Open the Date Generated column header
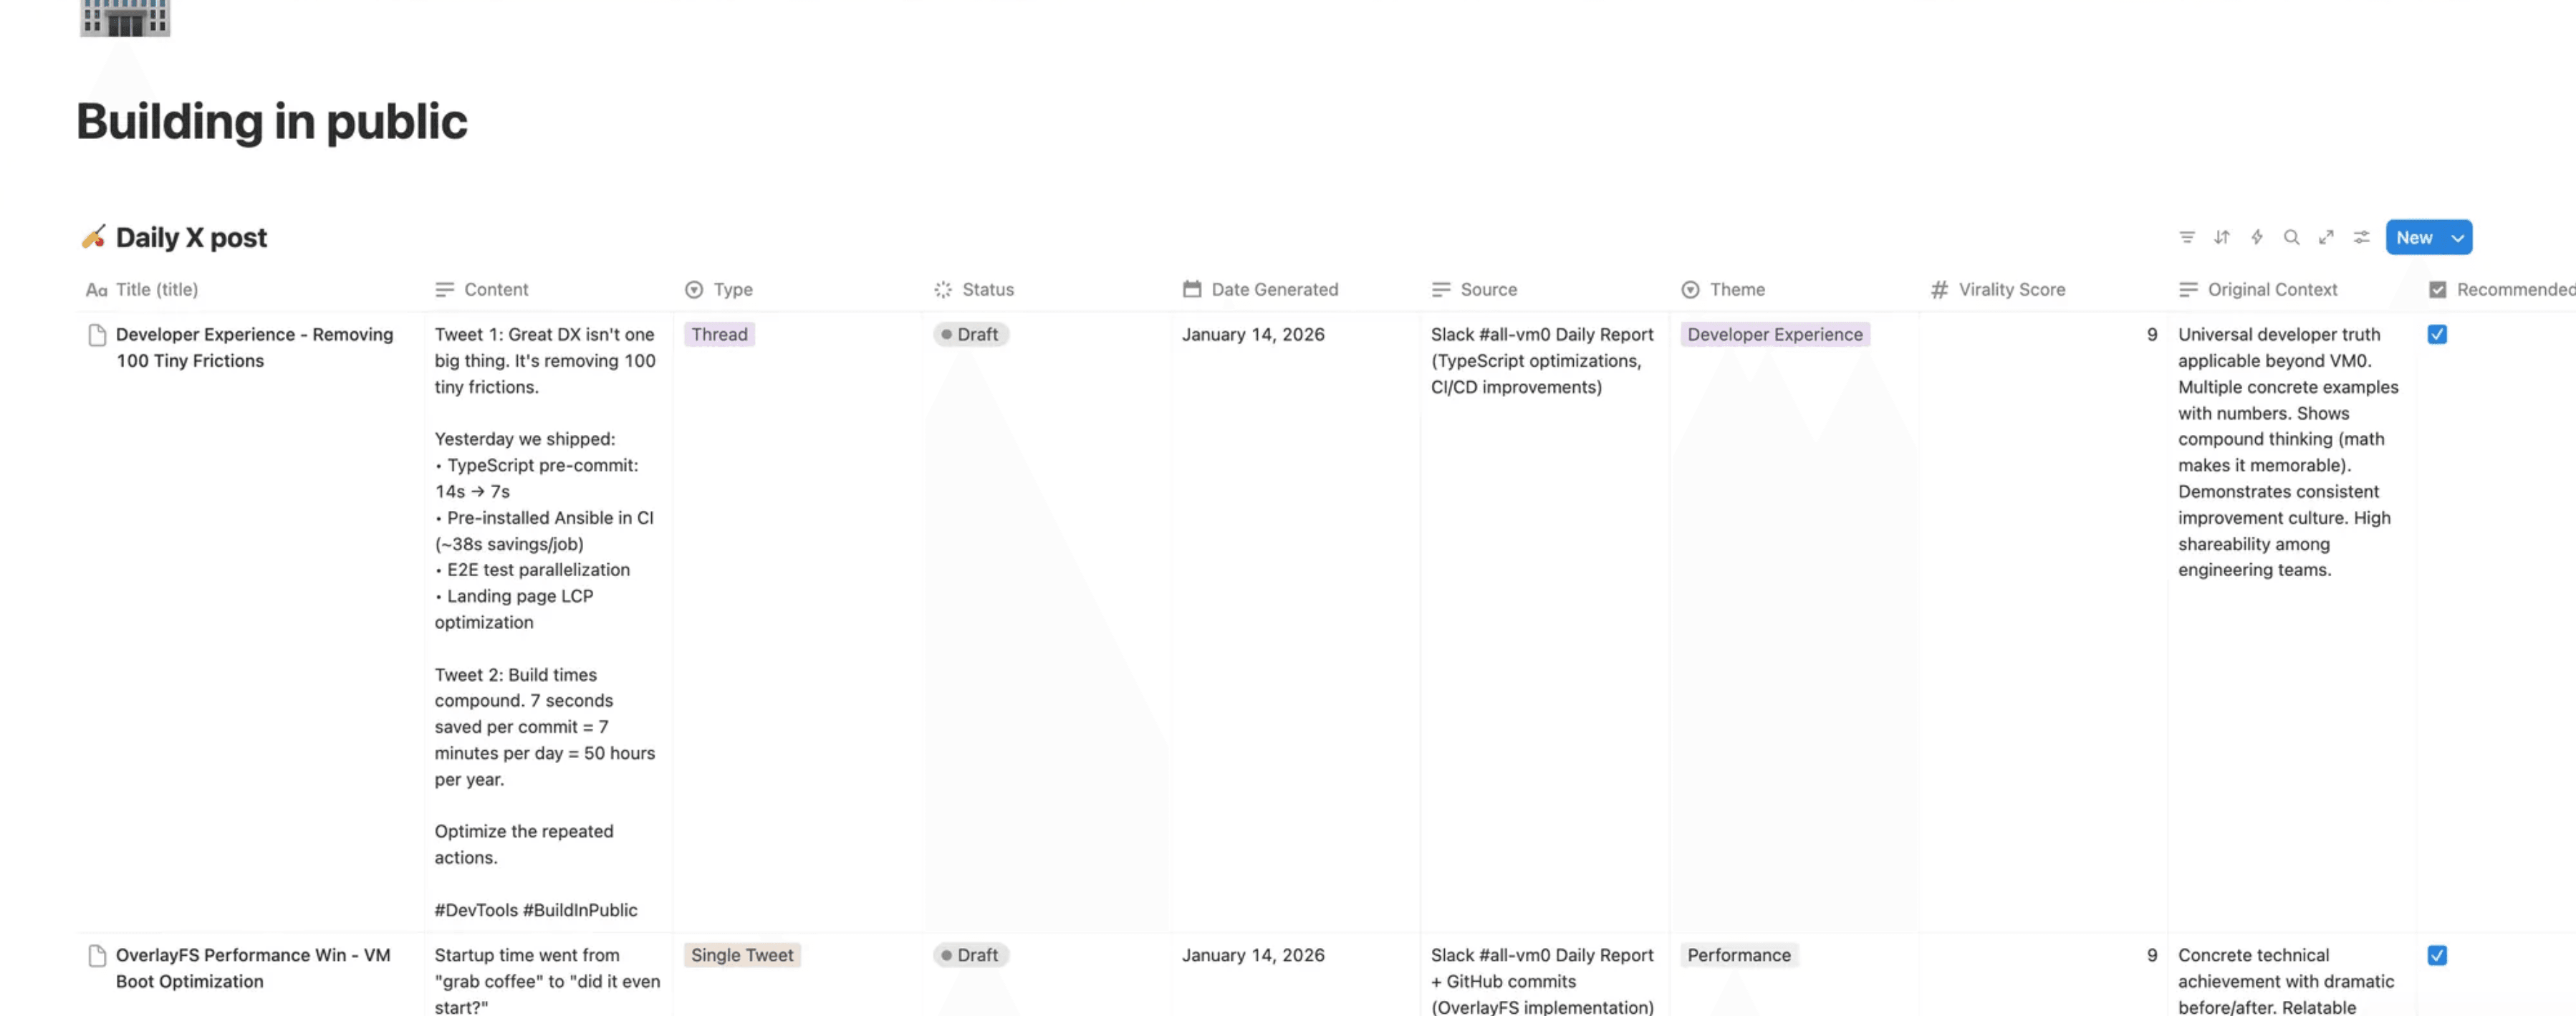Viewport: 2576px width, 1016px height. point(1273,289)
